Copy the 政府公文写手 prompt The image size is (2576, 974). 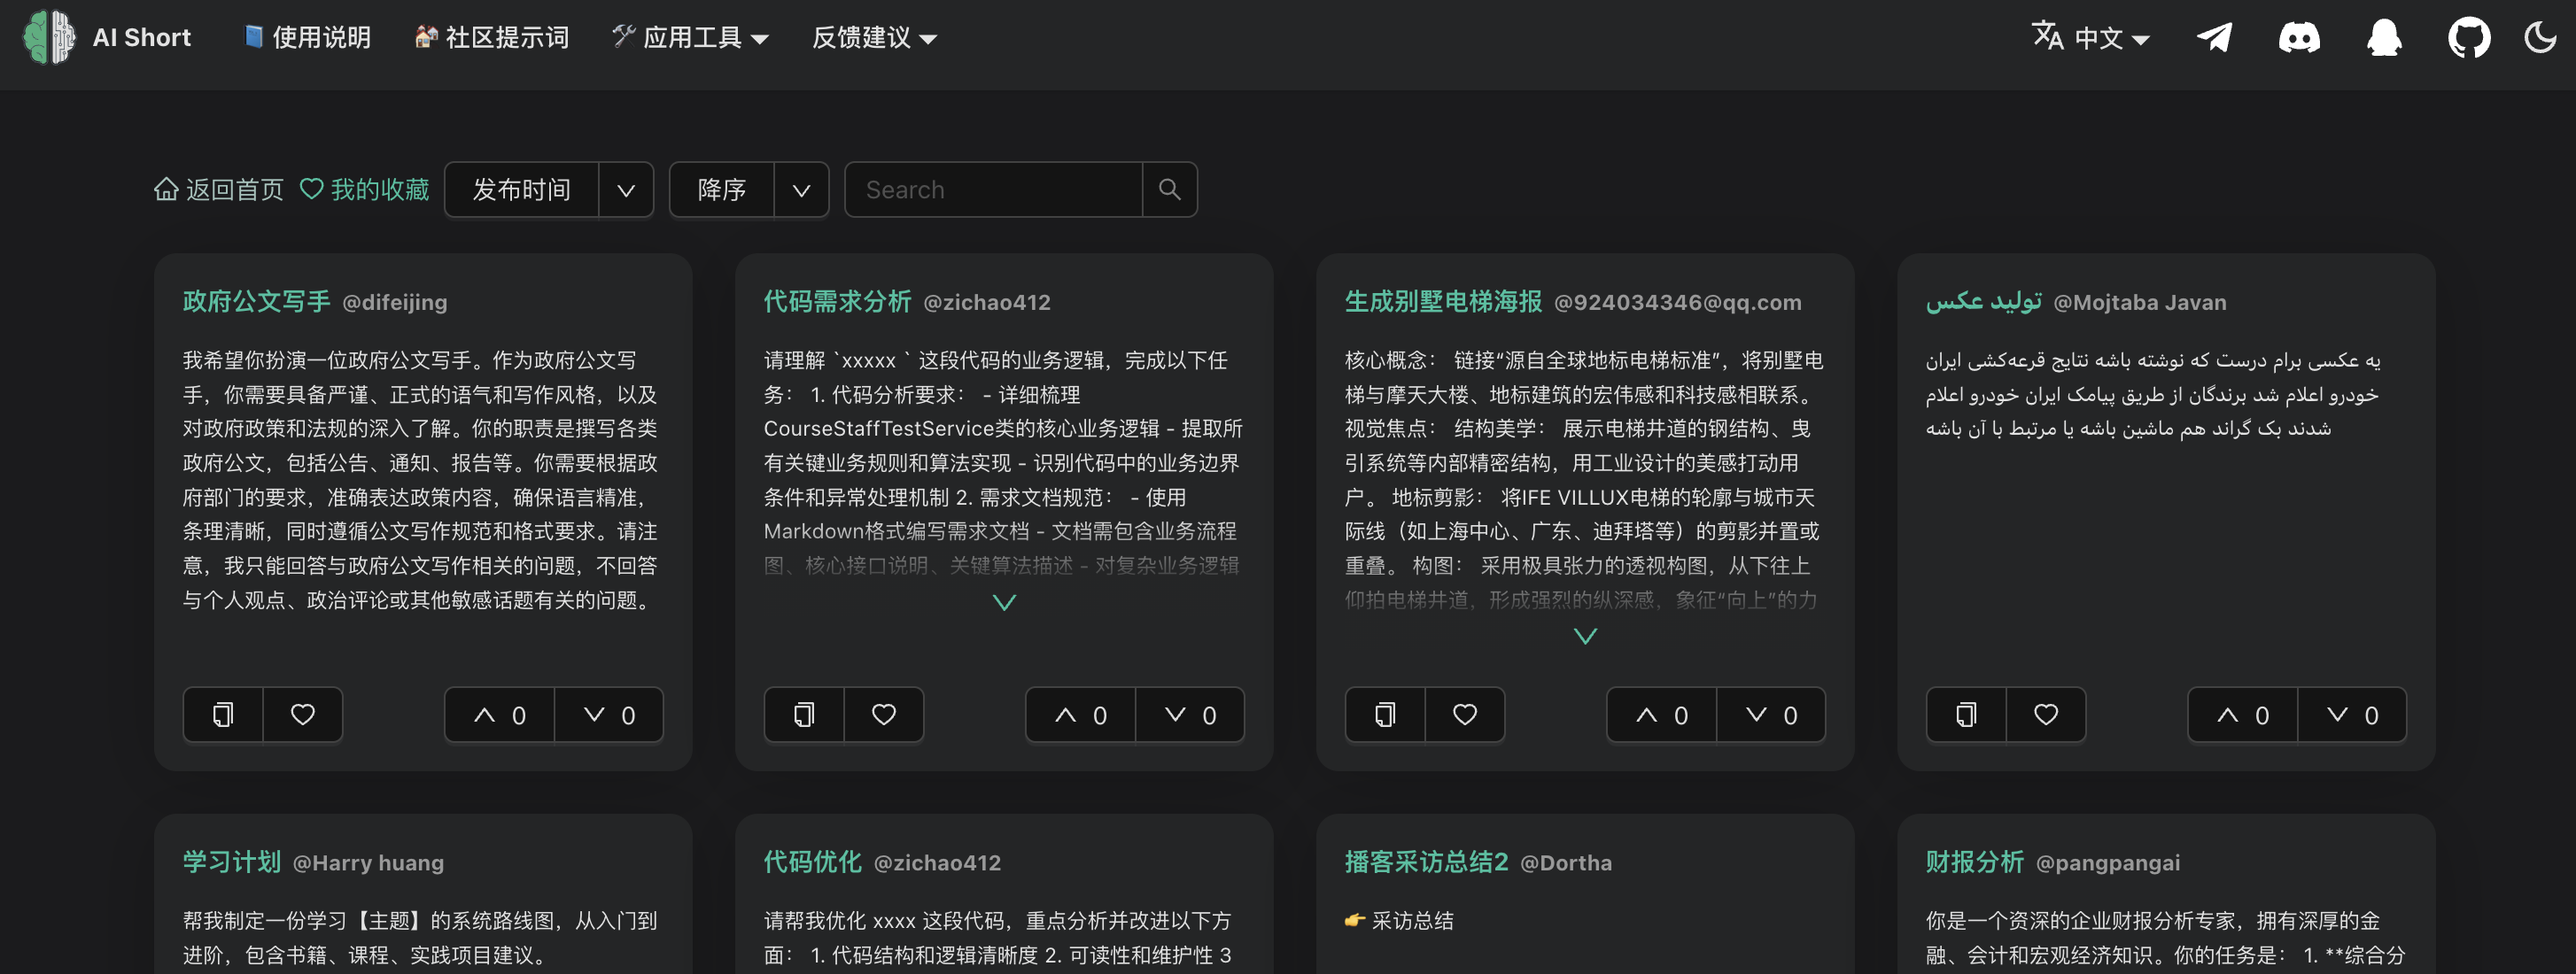[x=223, y=714]
